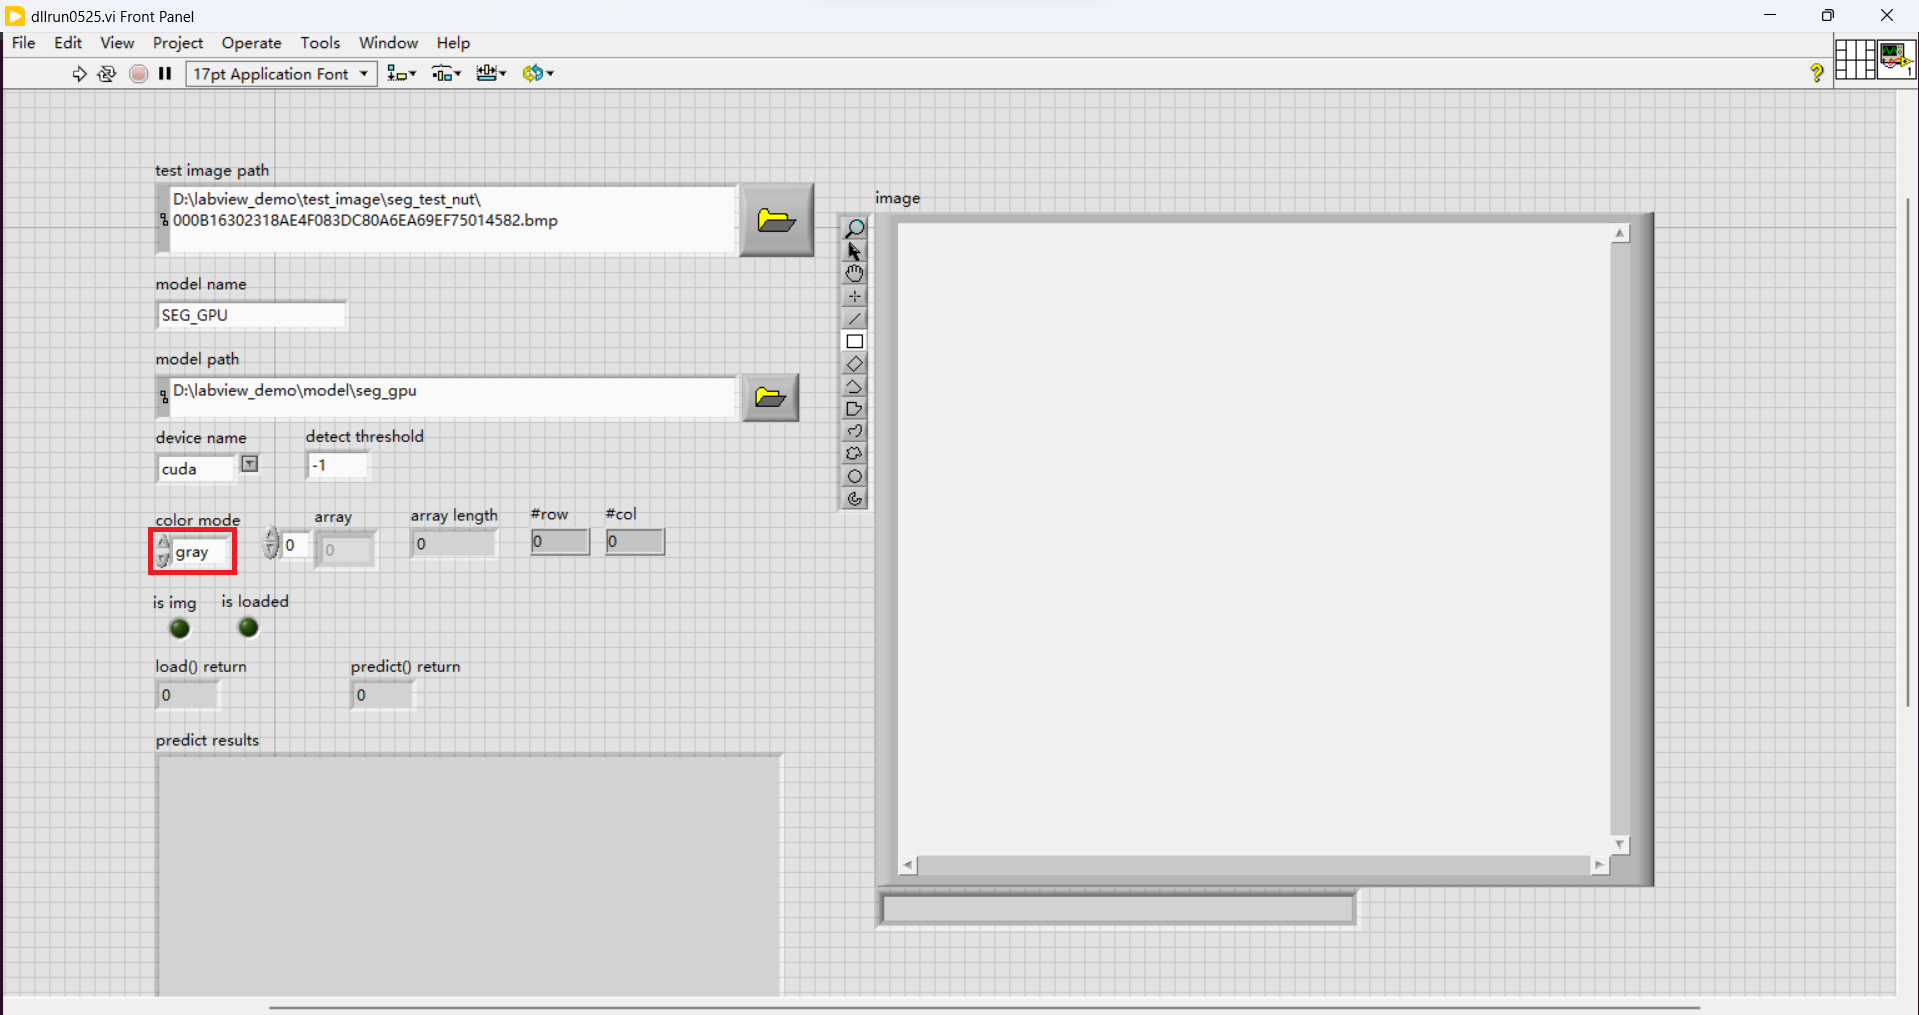Open the Tools menu
This screenshot has height=1015, width=1919.
pyautogui.click(x=320, y=43)
